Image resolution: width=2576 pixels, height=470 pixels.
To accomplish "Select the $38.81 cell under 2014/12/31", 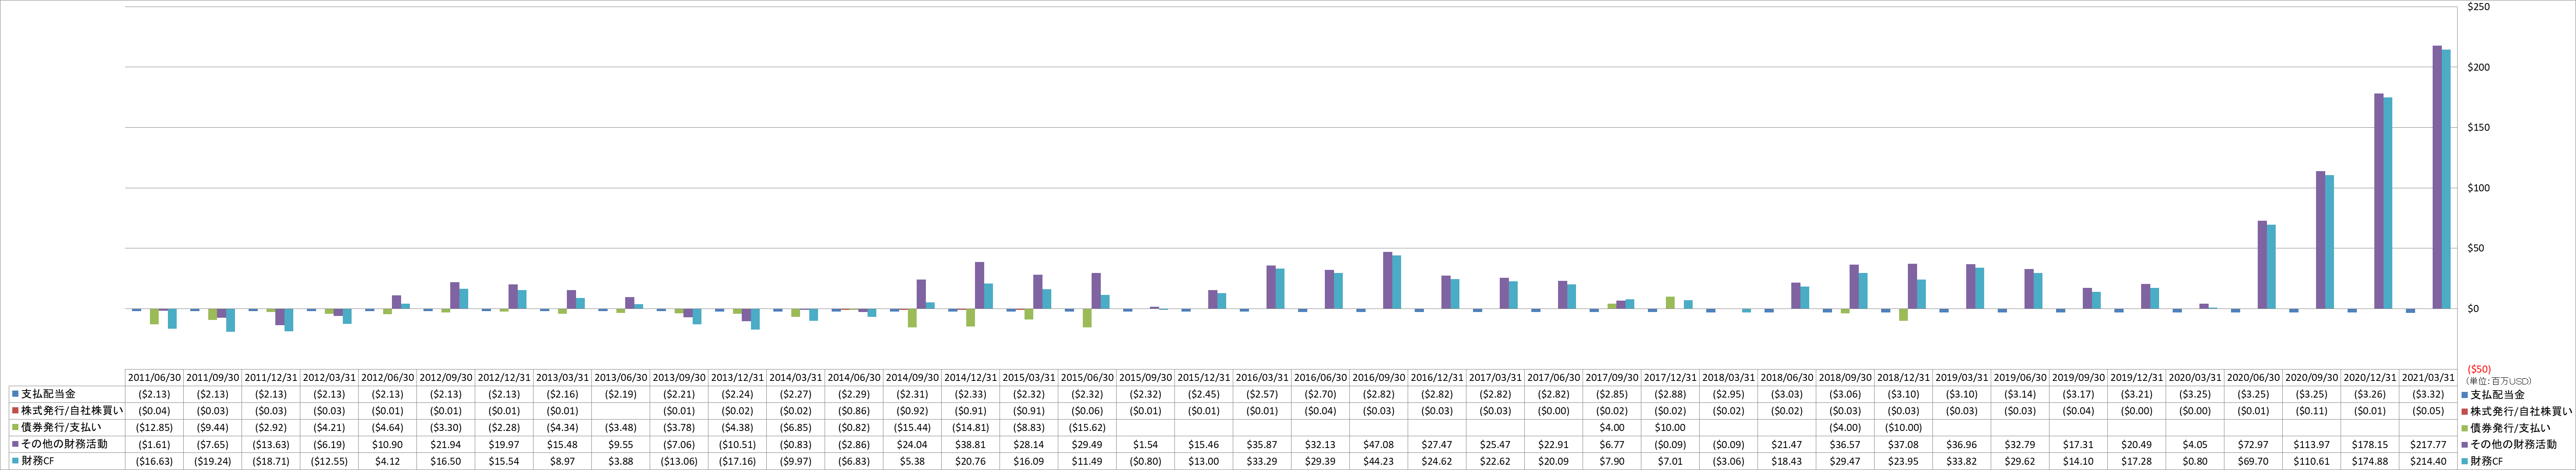I will point(971,444).
